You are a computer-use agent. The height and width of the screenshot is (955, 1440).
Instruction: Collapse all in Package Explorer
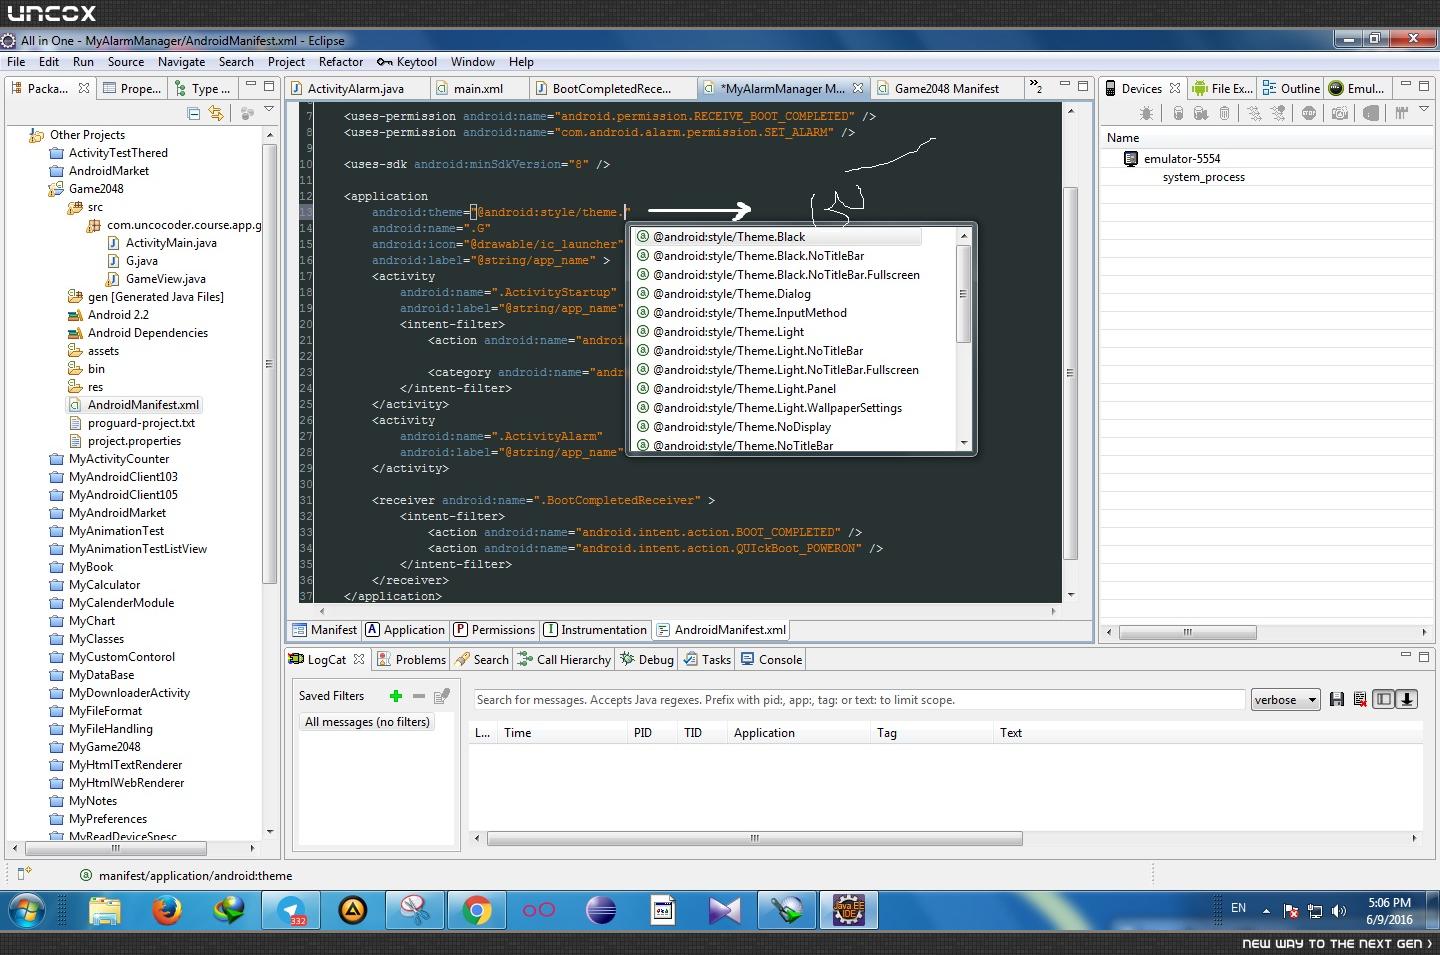click(x=194, y=113)
